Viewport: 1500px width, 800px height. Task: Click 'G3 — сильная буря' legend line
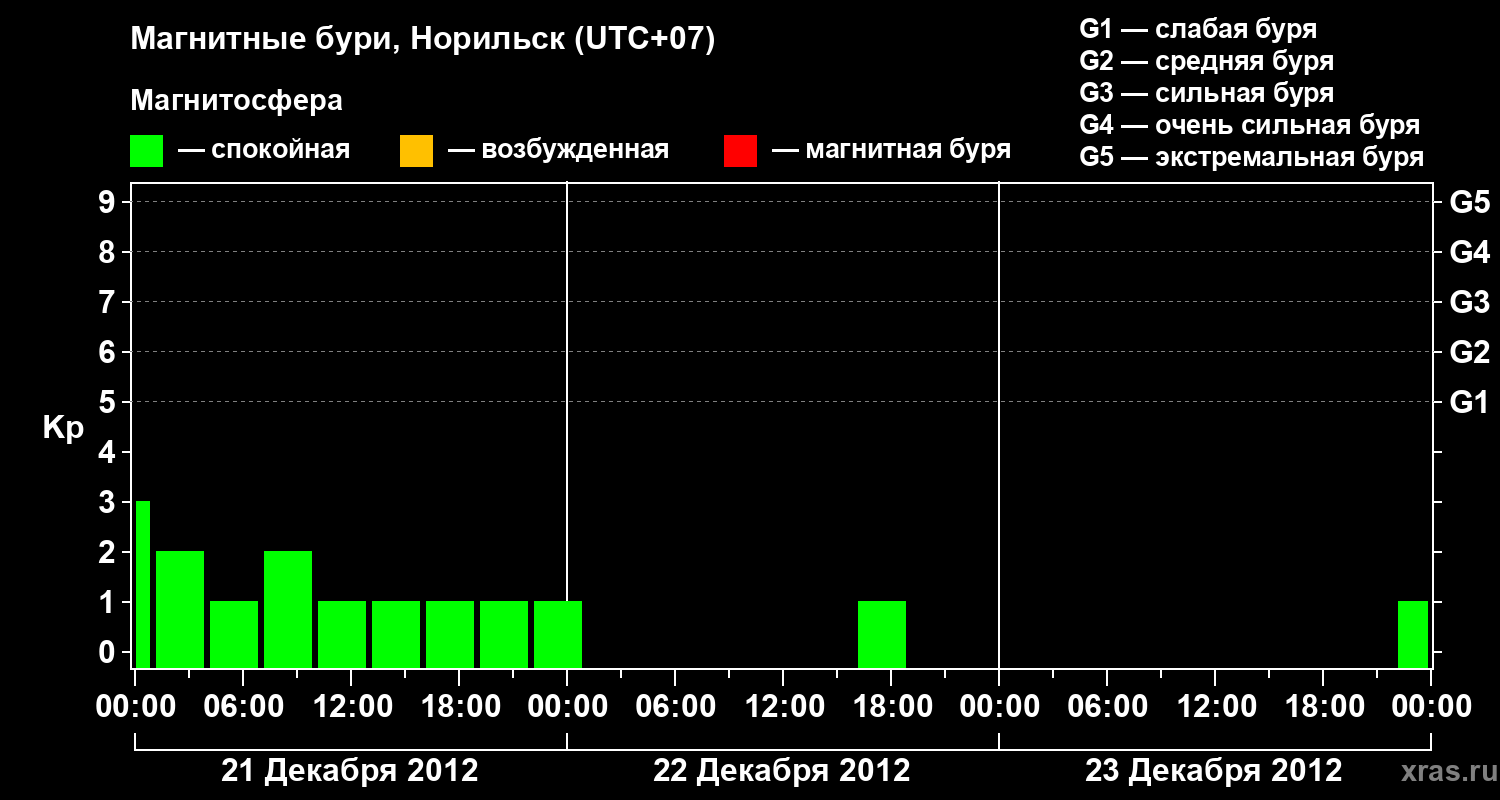[1207, 93]
